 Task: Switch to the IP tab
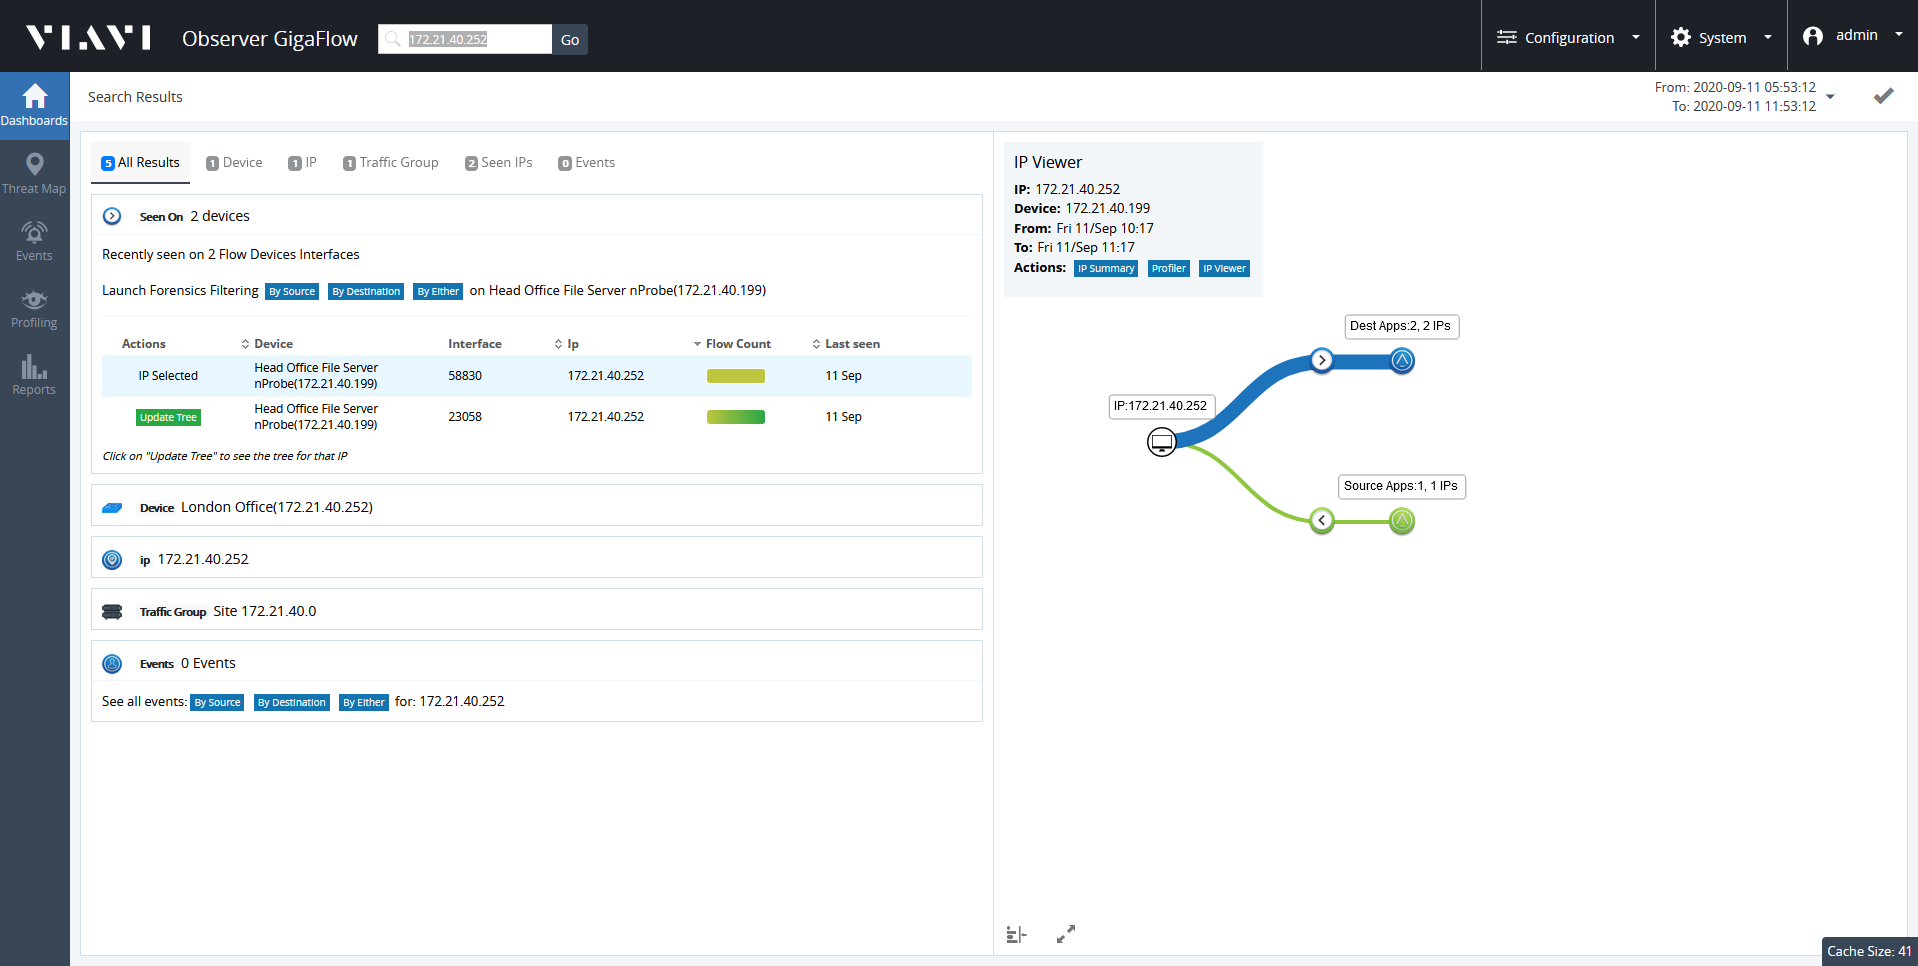pyautogui.click(x=303, y=163)
